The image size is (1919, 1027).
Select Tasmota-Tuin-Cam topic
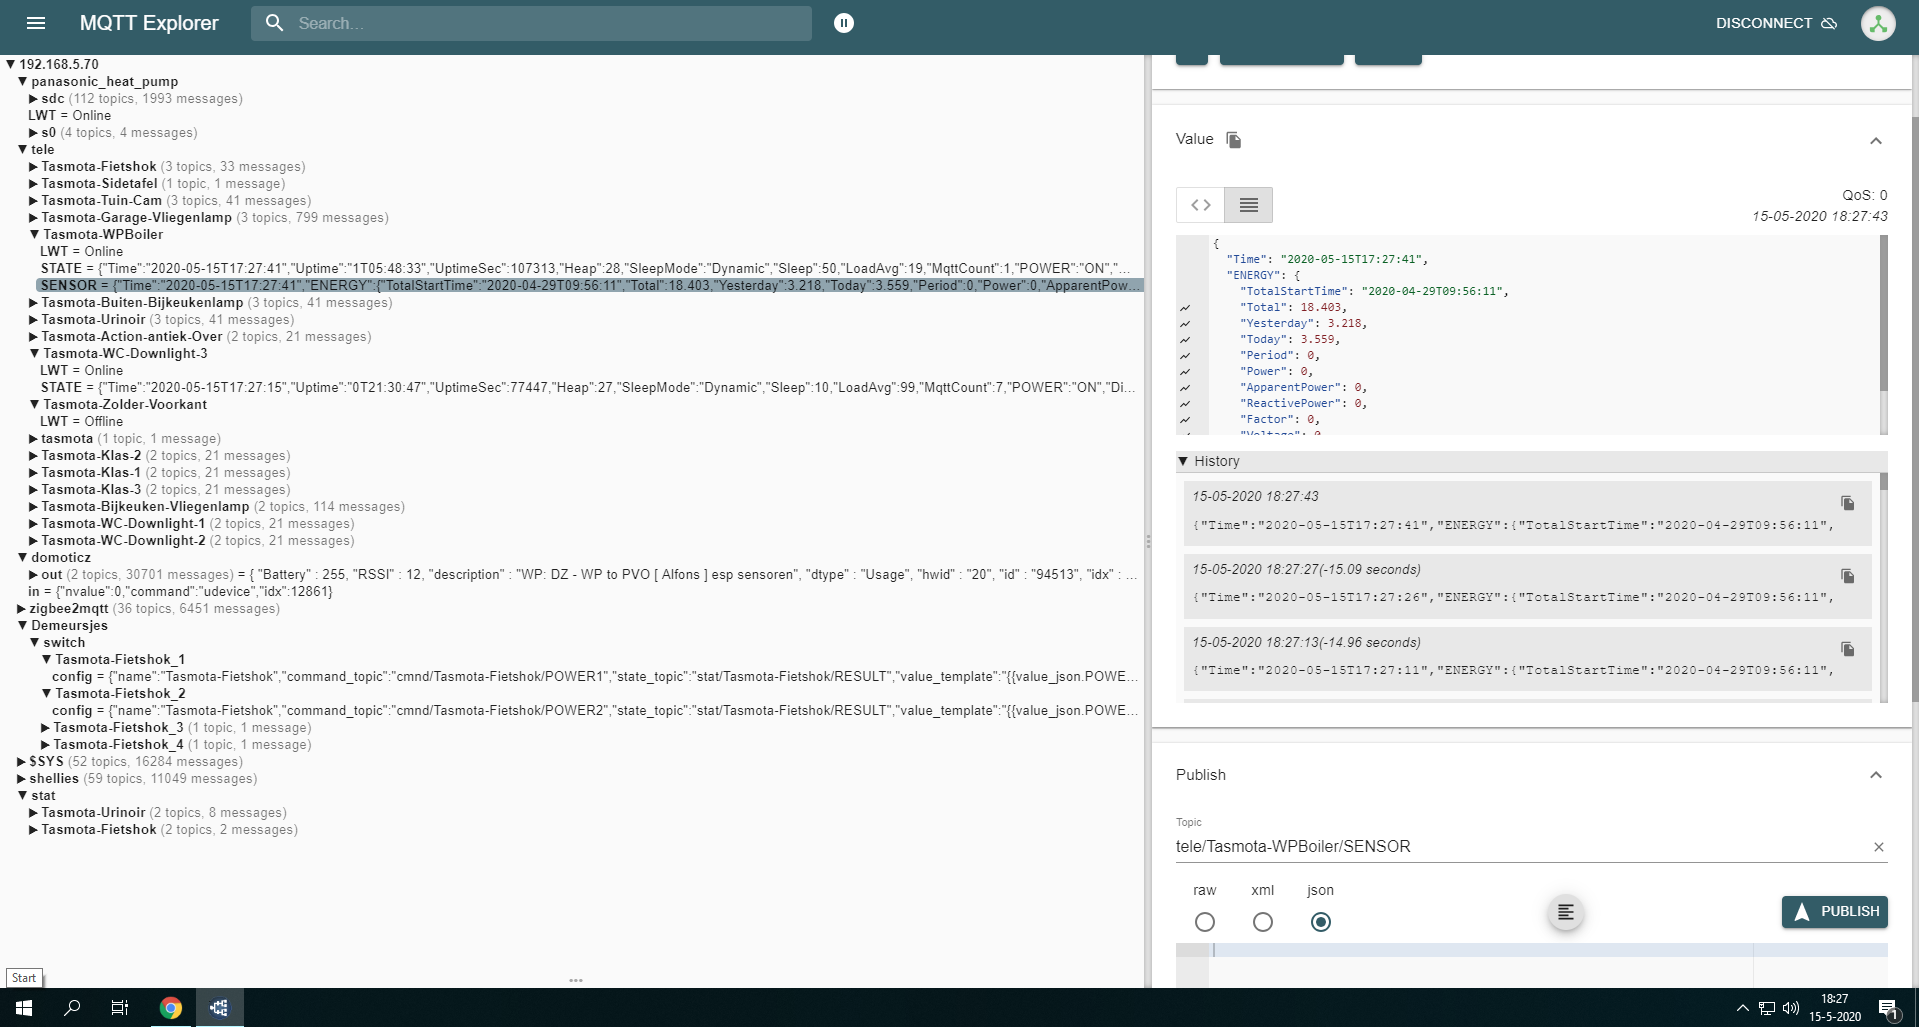[101, 200]
